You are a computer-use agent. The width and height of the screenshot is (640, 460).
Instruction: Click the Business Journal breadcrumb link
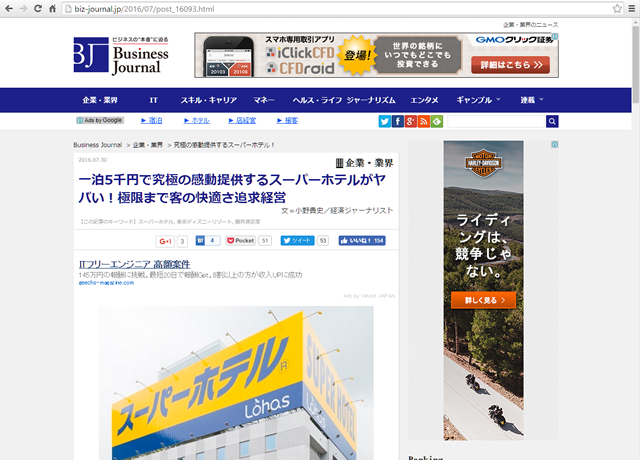(x=97, y=145)
